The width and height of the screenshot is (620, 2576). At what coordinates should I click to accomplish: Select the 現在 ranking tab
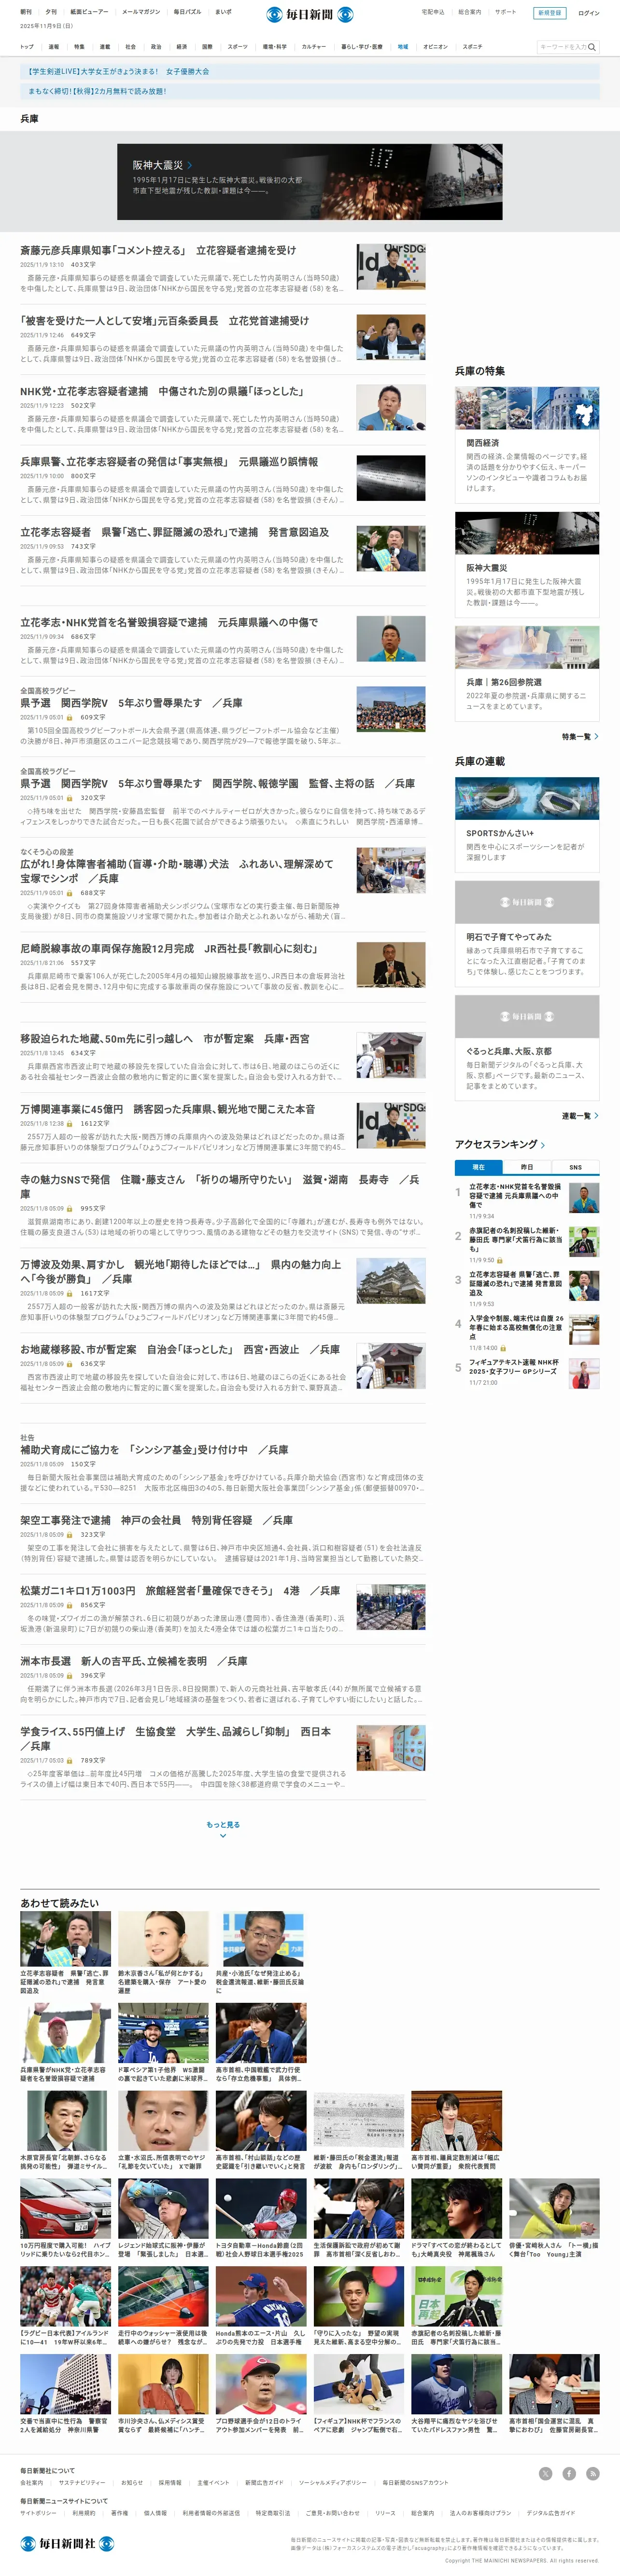pyautogui.click(x=479, y=1167)
